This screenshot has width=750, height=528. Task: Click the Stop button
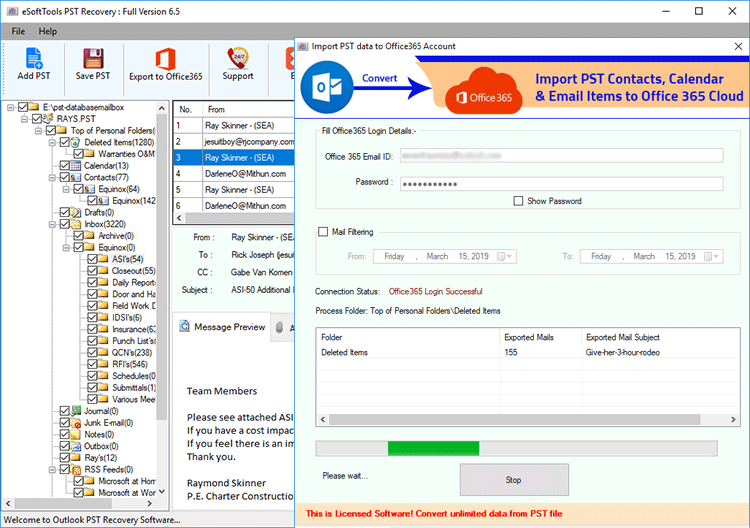coord(514,479)
